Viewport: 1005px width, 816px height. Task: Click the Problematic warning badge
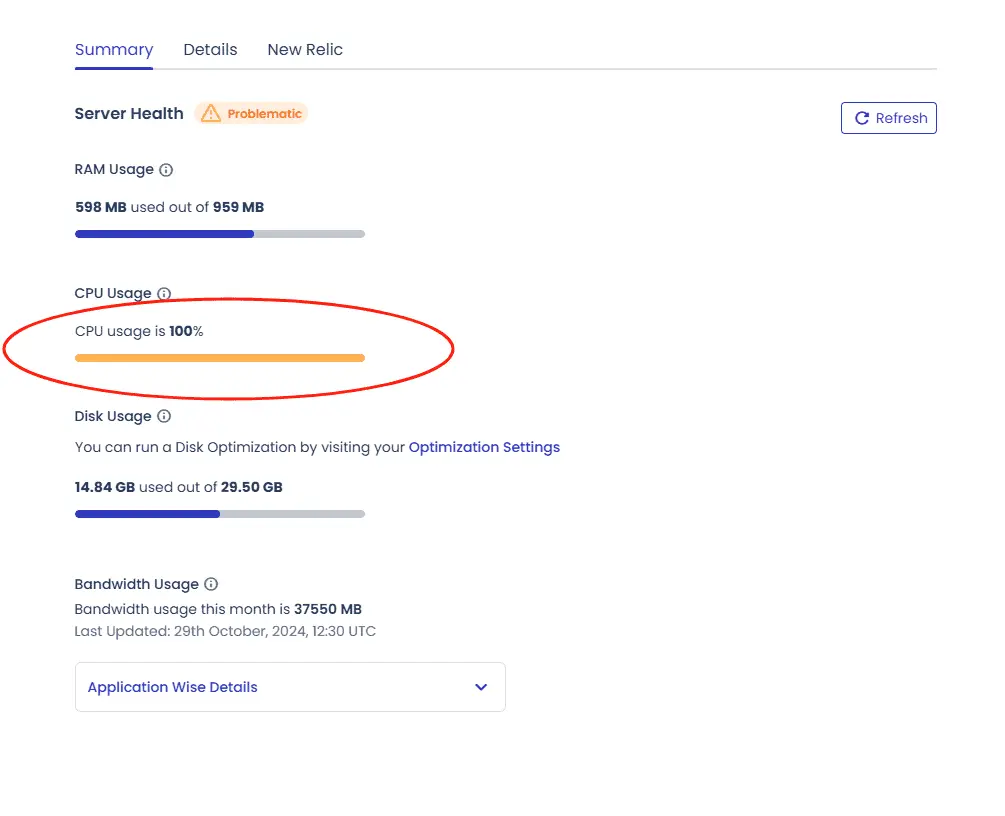tap(251, 113)
